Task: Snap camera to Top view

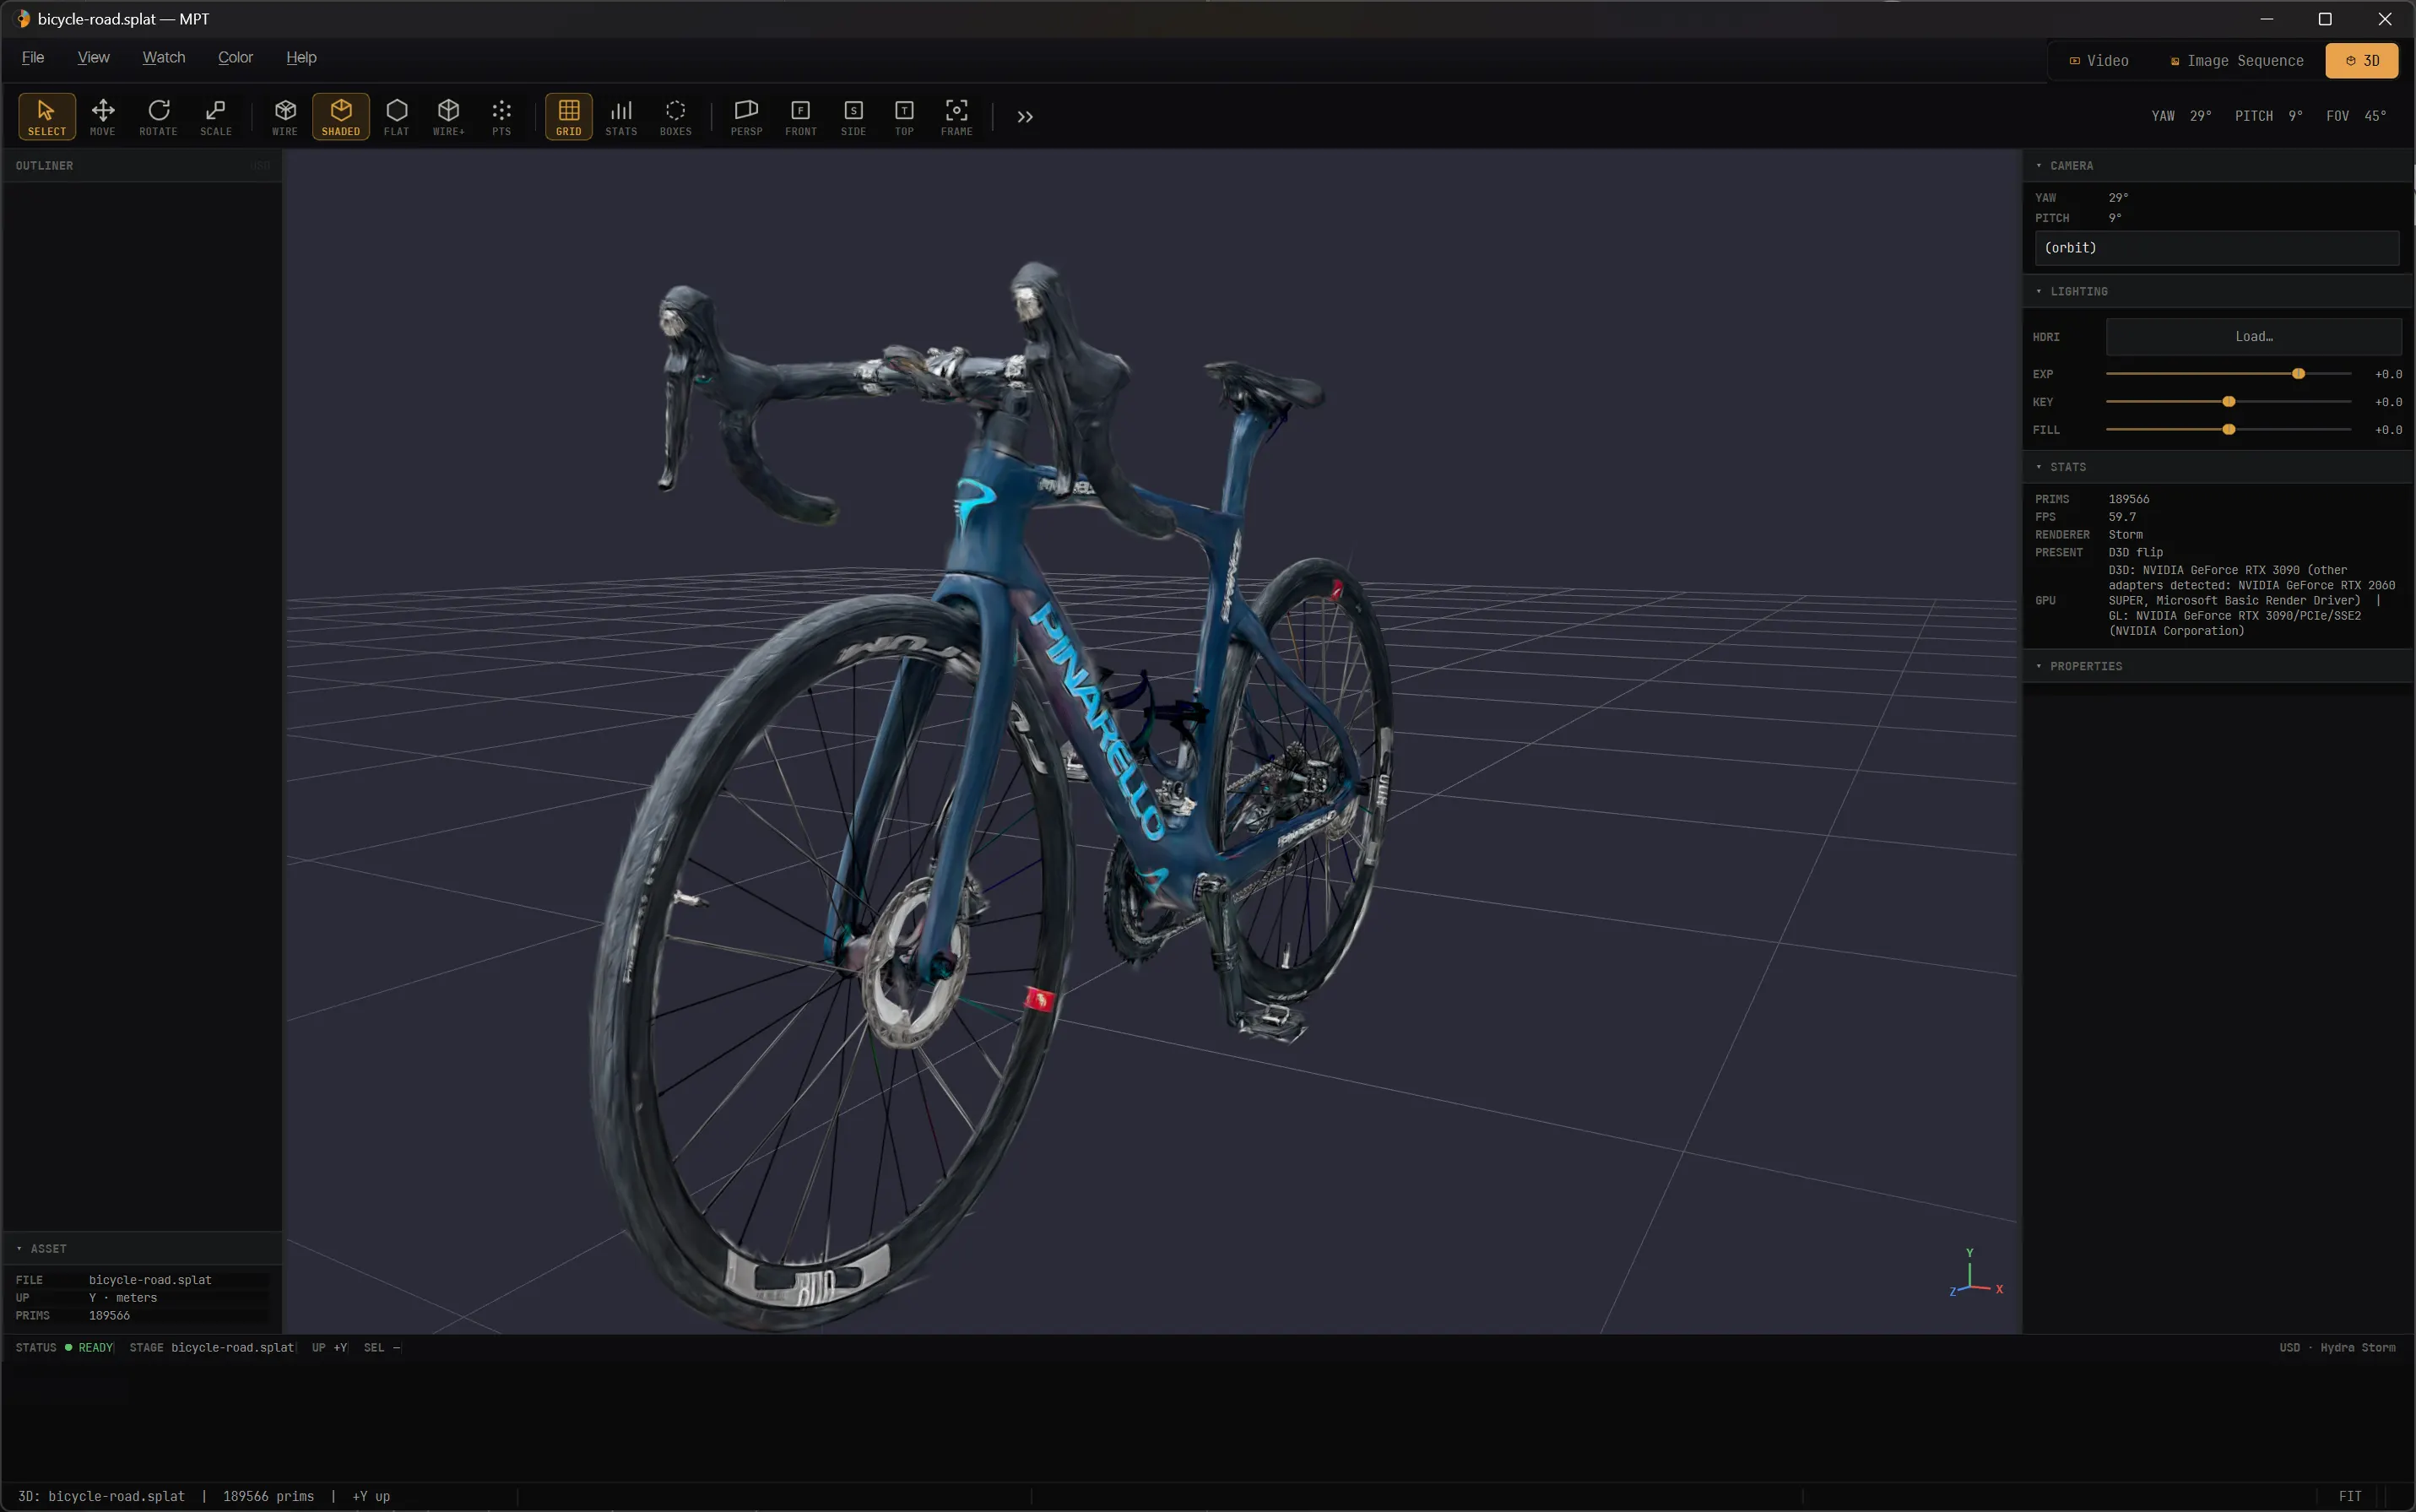Action: [904, 117]
